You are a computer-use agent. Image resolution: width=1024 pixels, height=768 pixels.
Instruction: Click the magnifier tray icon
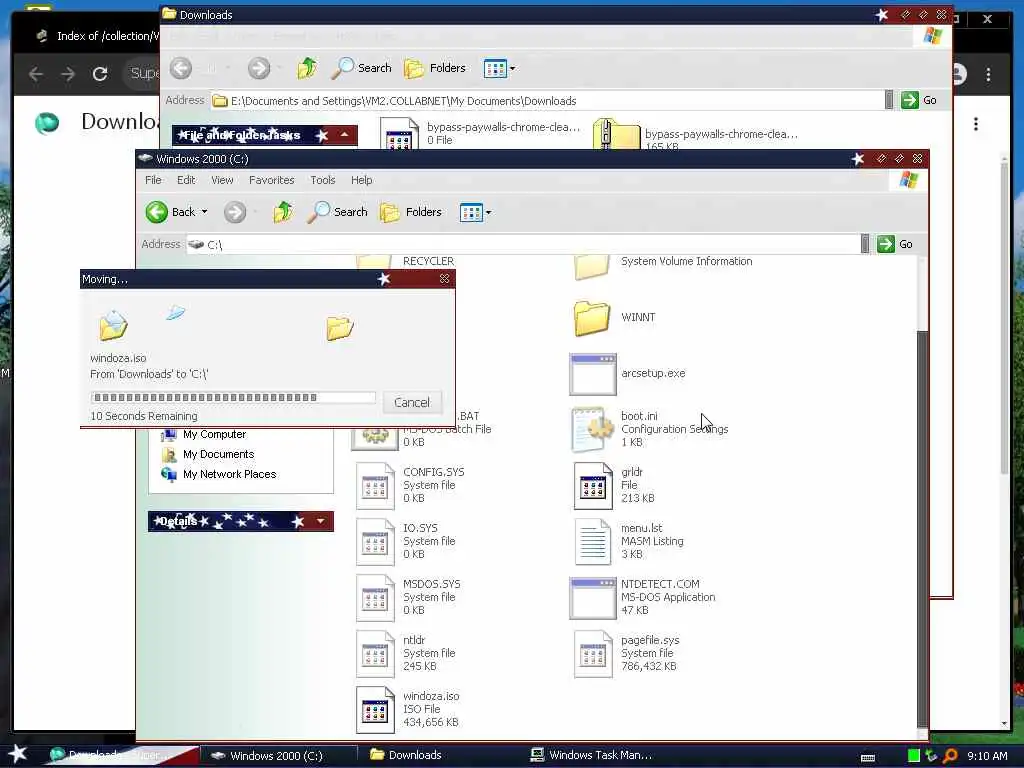coord(951,756)
